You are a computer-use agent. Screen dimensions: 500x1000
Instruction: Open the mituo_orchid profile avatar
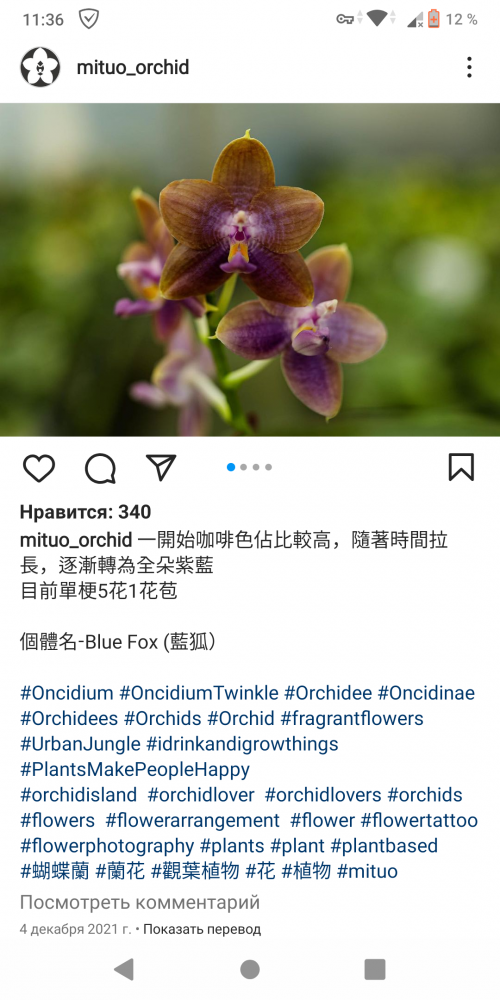pos(40,67)
